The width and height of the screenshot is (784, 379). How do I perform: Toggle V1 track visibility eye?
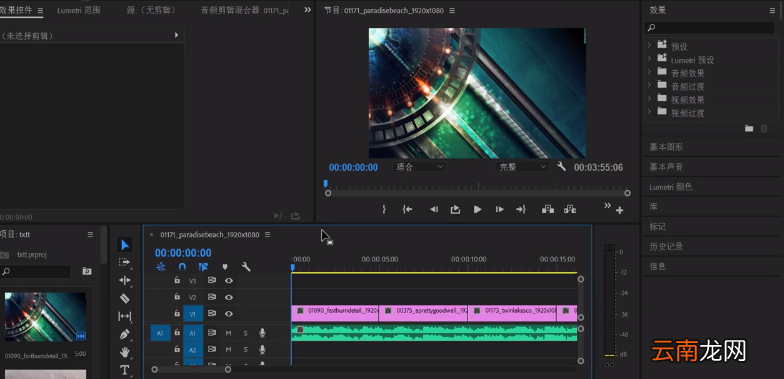tap(228, 314)
